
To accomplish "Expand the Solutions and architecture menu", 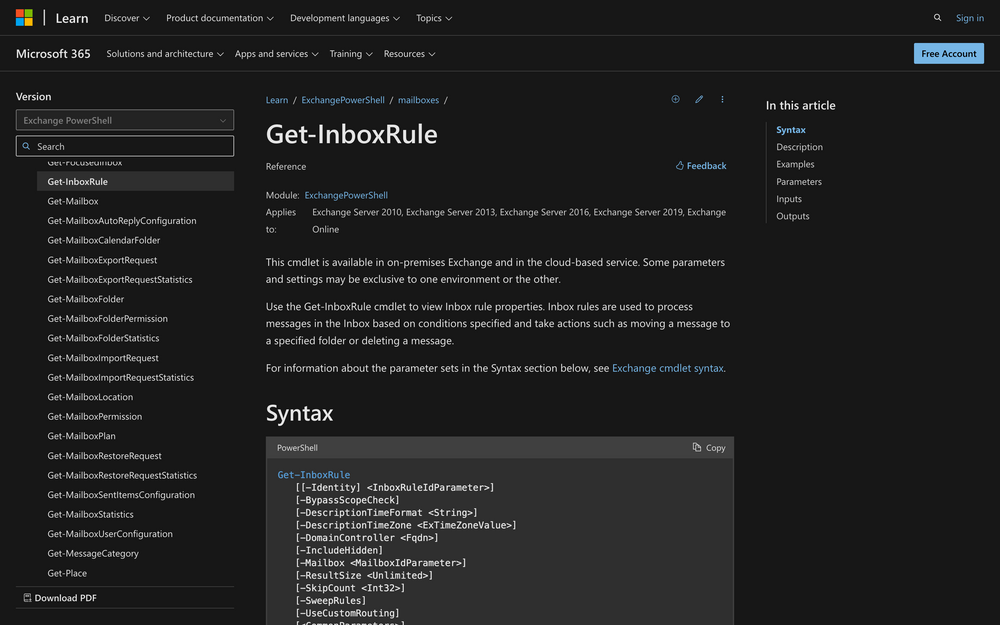I will (x=165, y=54).
